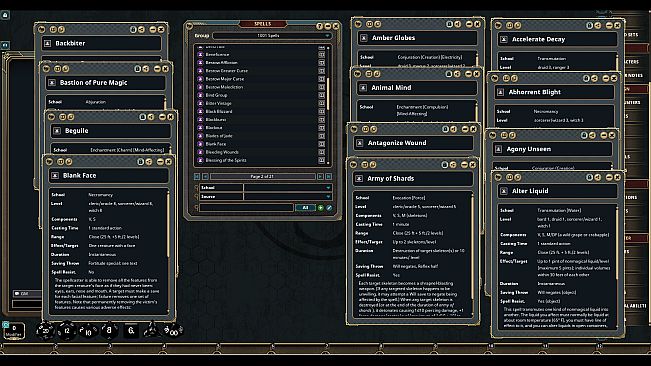Click share icon in Alter Liquid window
Image resolution: width=651 pixels, height=366 pixels.
point(597,177)
